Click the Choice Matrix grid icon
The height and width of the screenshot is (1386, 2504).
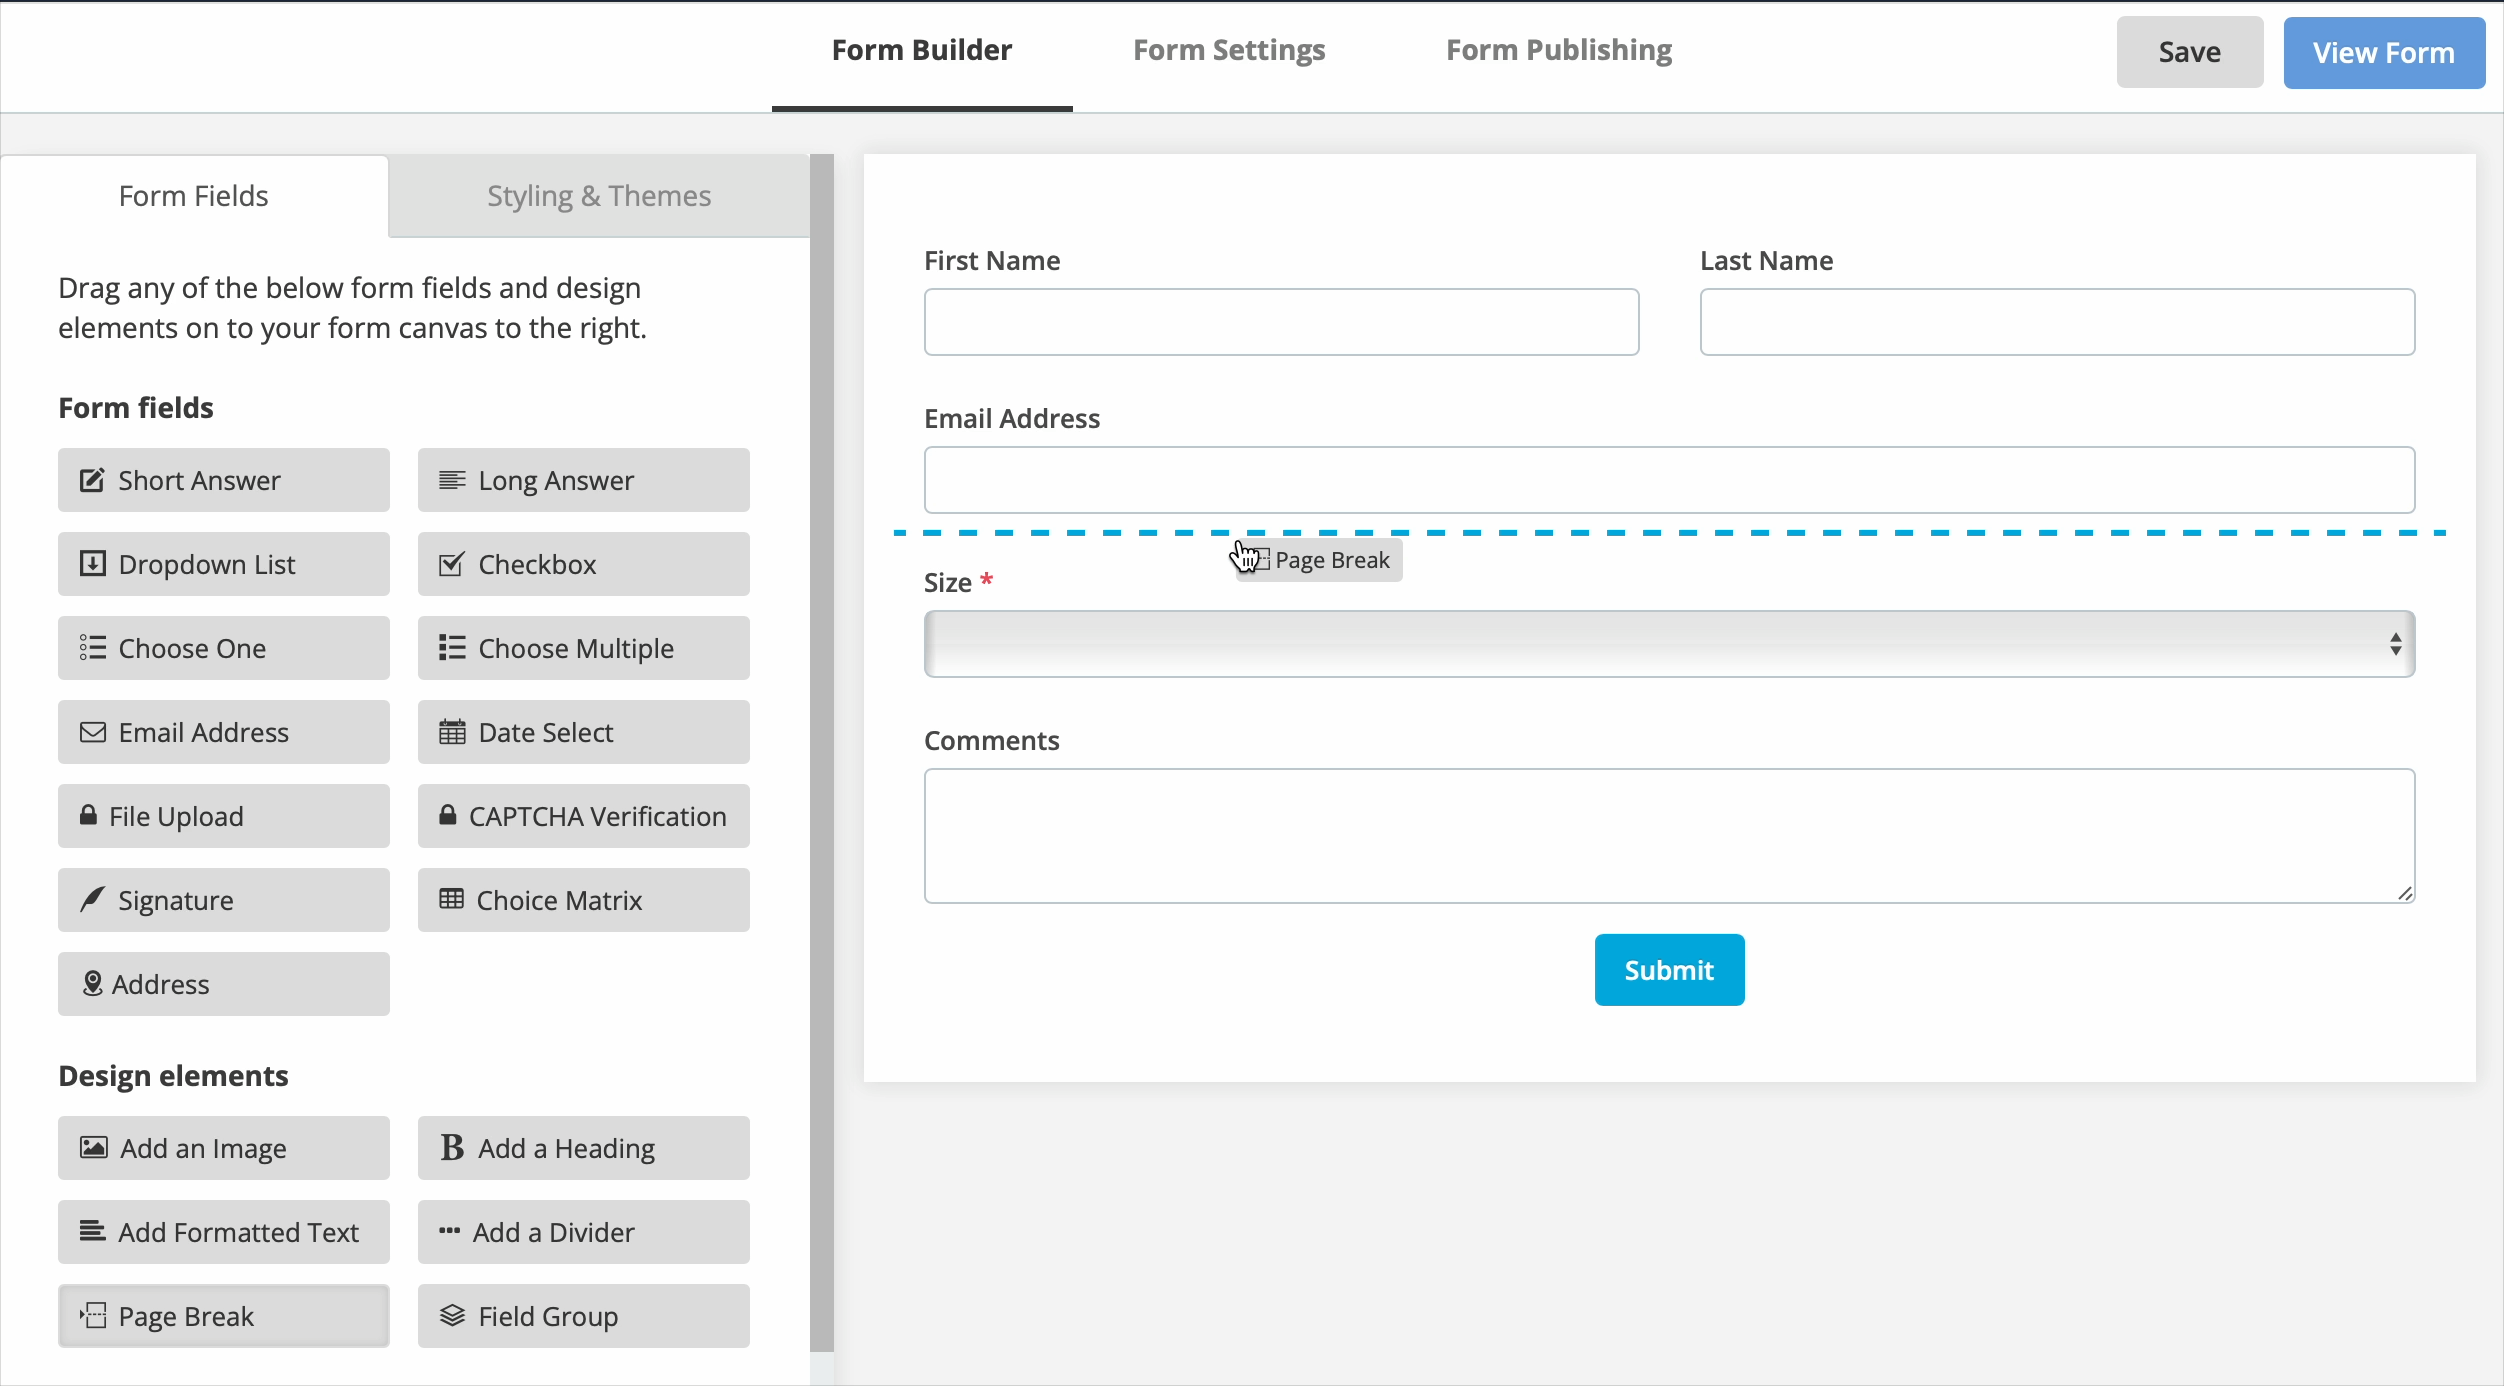451,899
